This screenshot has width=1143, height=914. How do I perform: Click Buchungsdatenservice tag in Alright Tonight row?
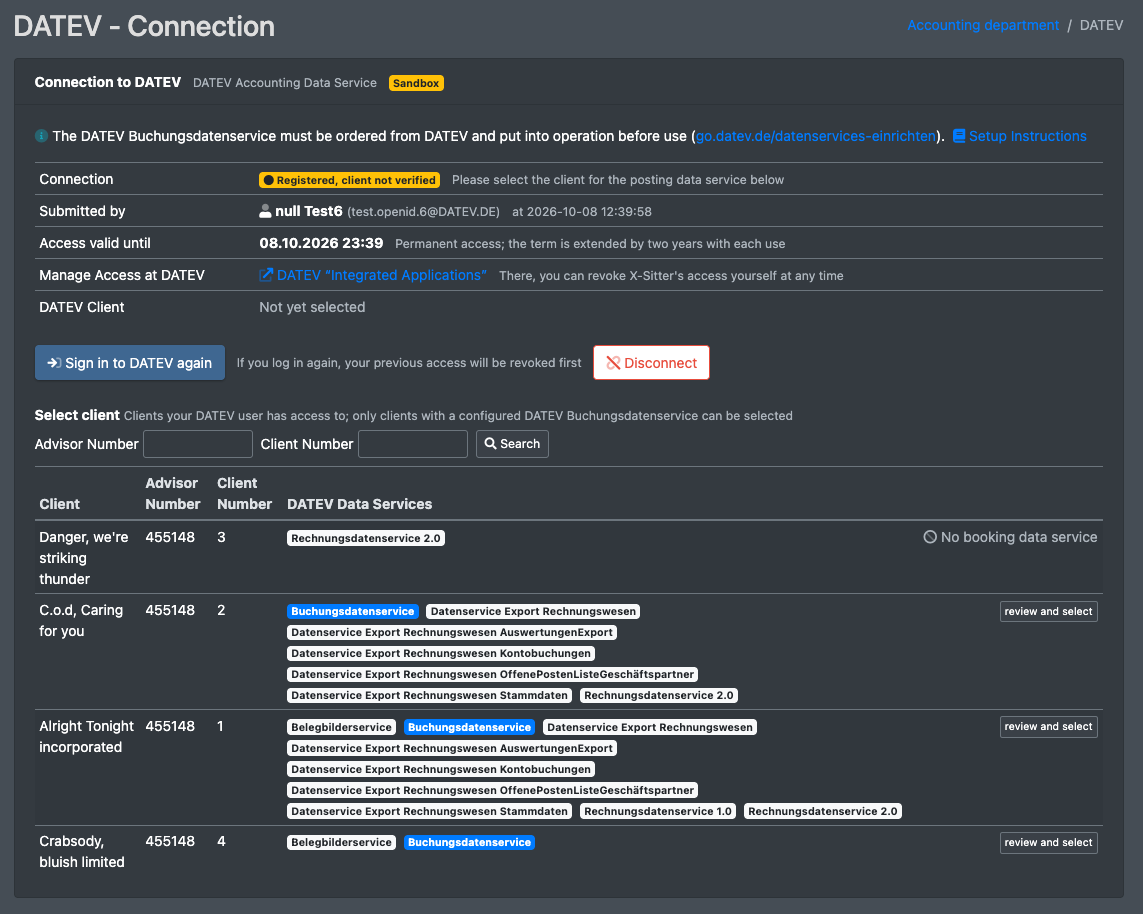(469, 727)
